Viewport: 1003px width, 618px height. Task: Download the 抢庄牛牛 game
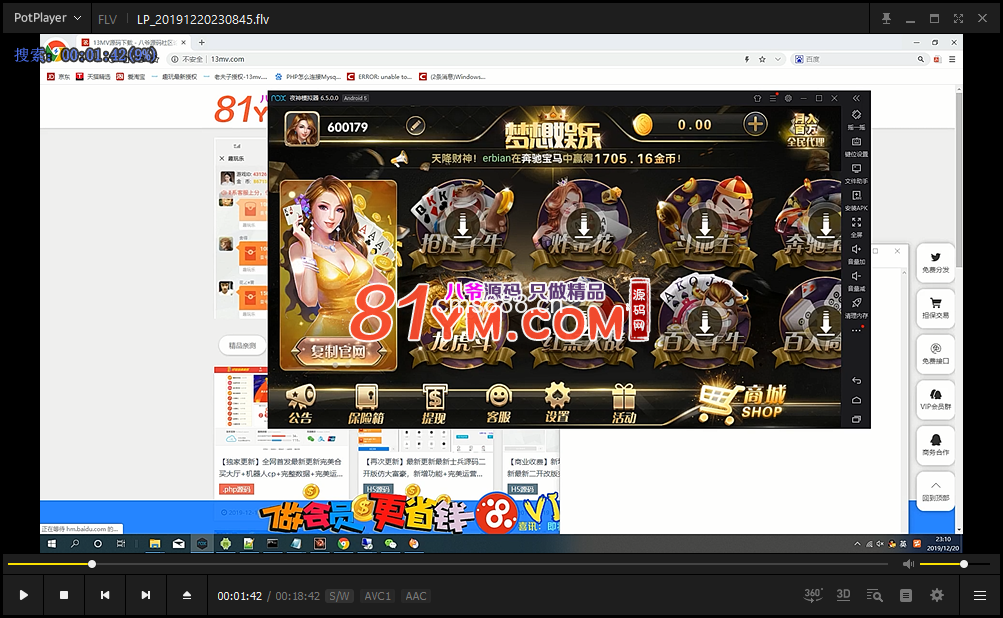(x=462, y=225)
